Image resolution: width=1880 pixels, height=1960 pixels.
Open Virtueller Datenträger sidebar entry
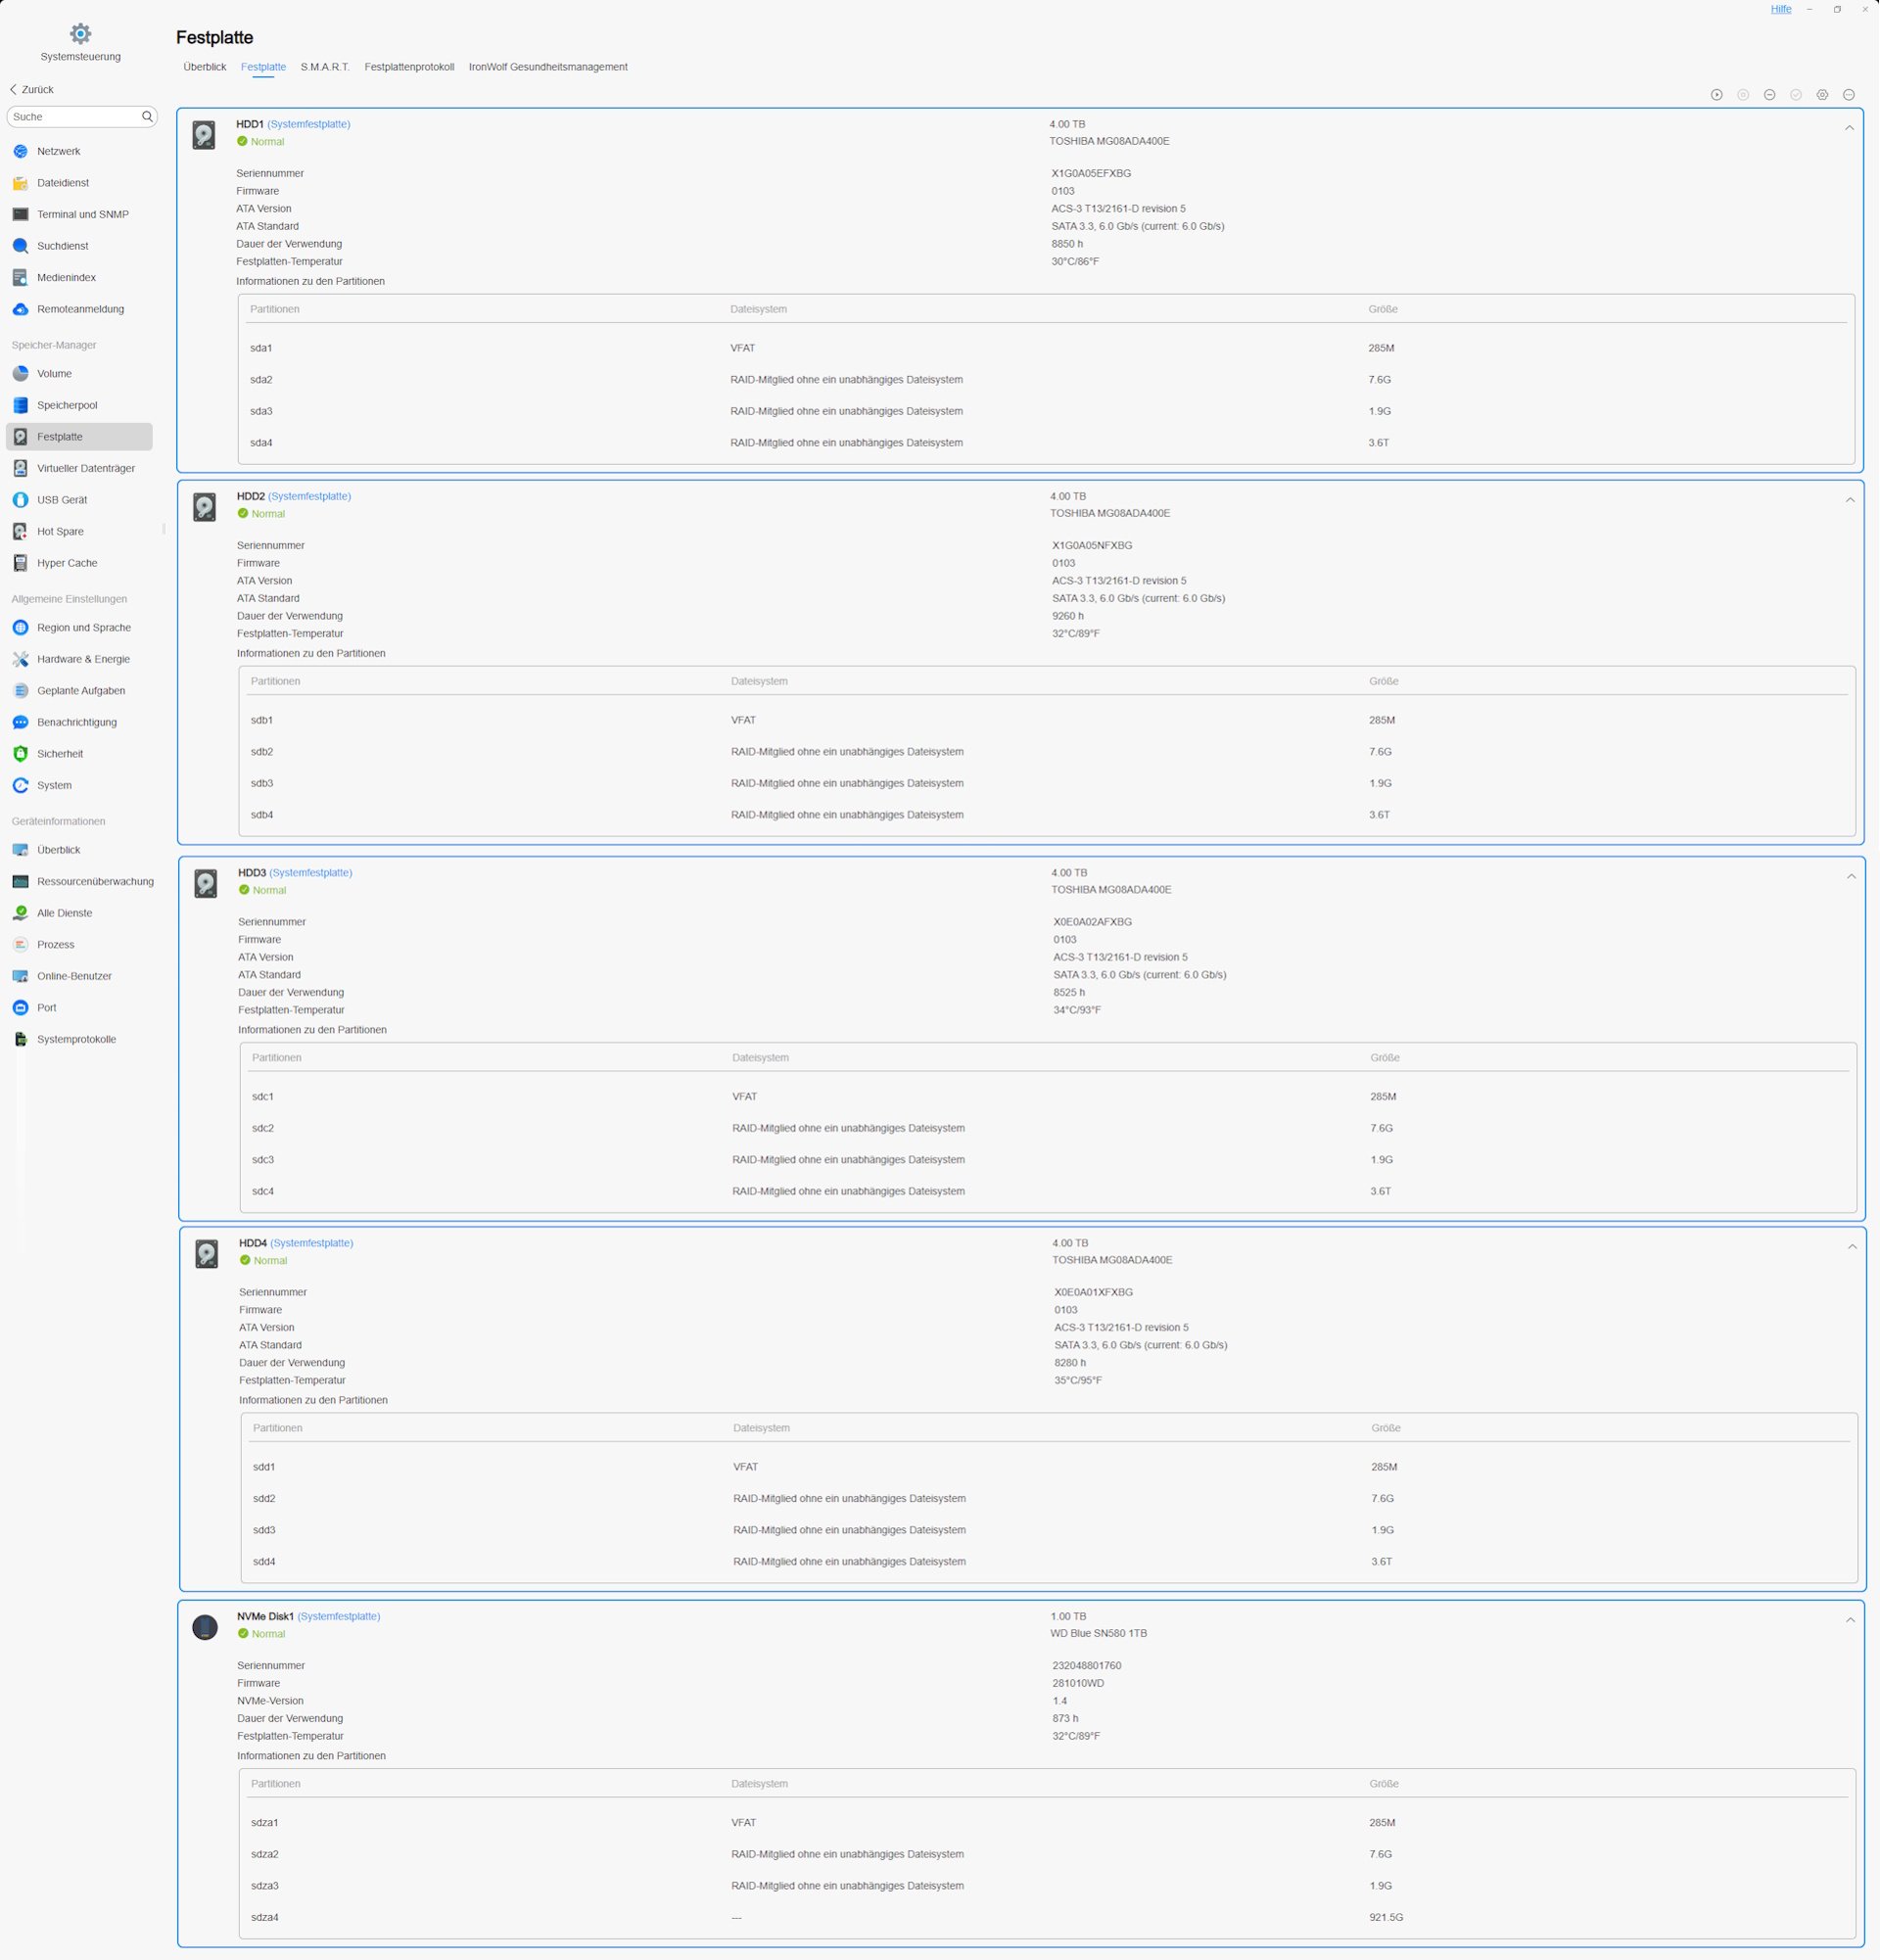click(x=85, y=468)
